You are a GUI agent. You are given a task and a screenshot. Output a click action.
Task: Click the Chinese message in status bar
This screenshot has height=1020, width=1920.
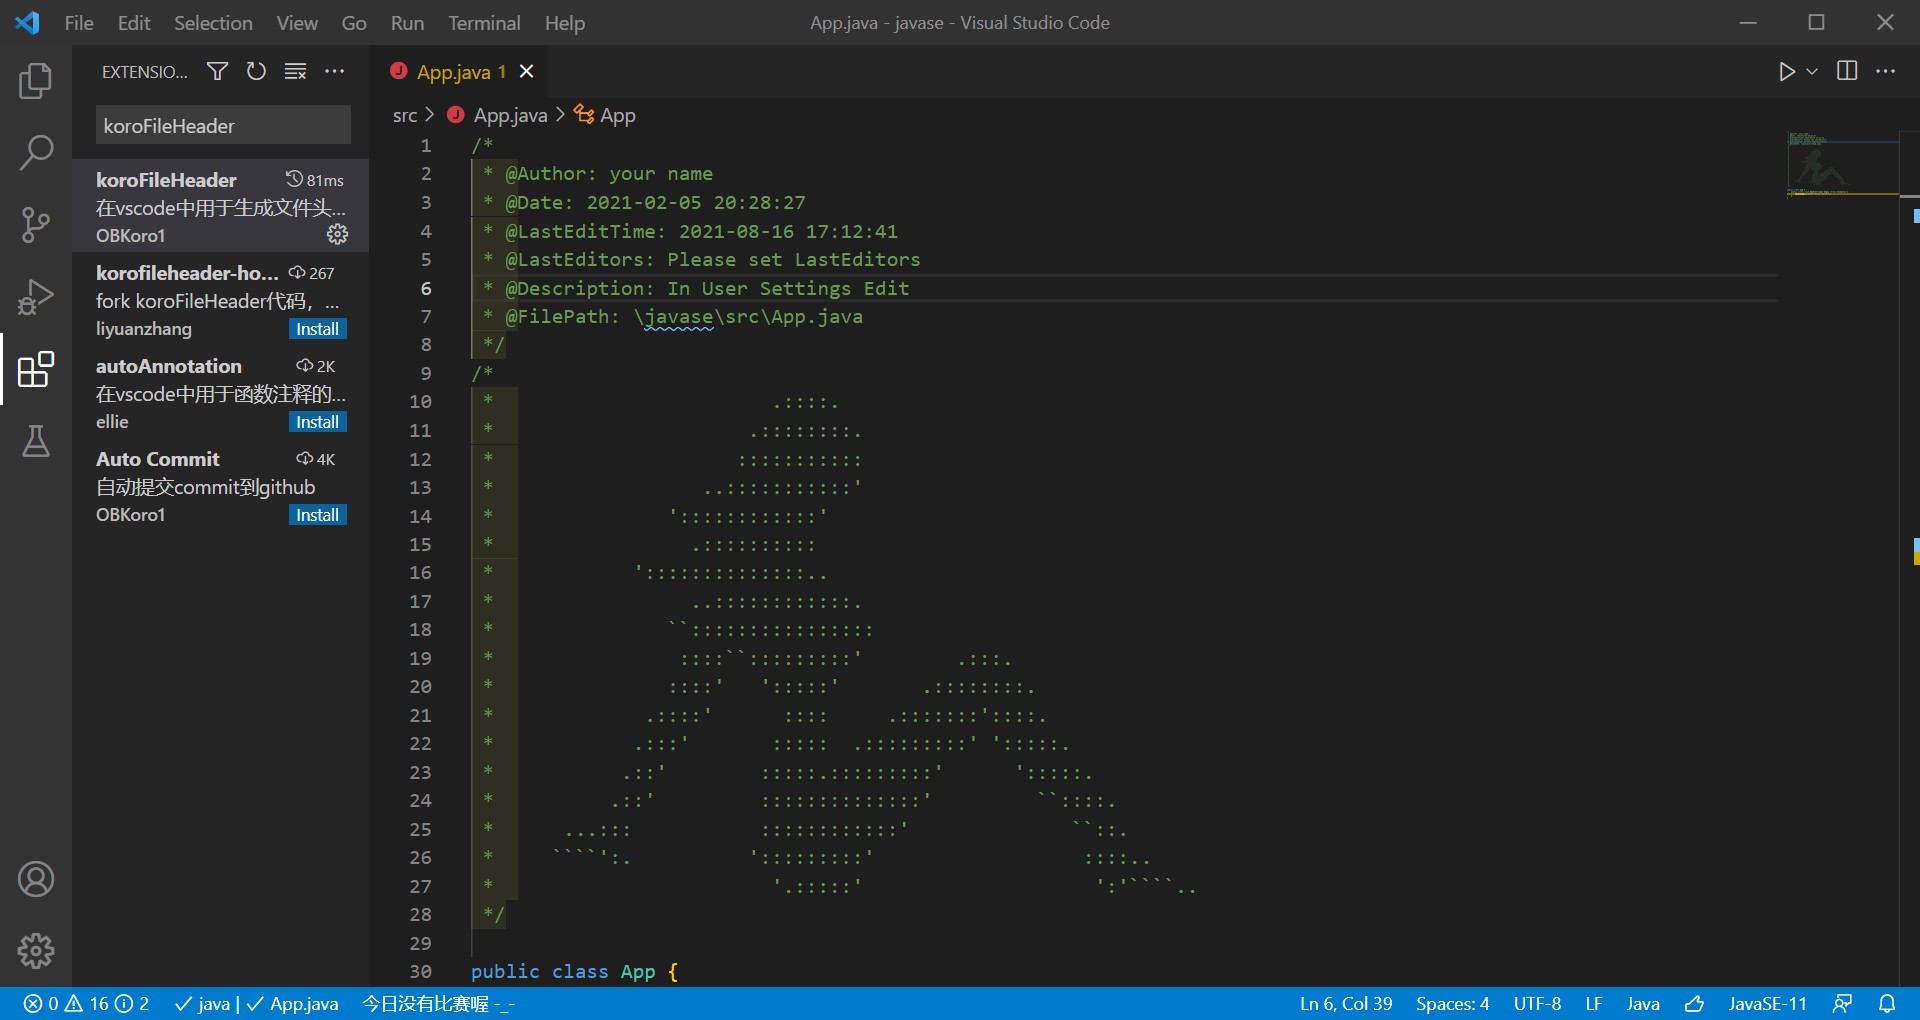[438, 1003]
